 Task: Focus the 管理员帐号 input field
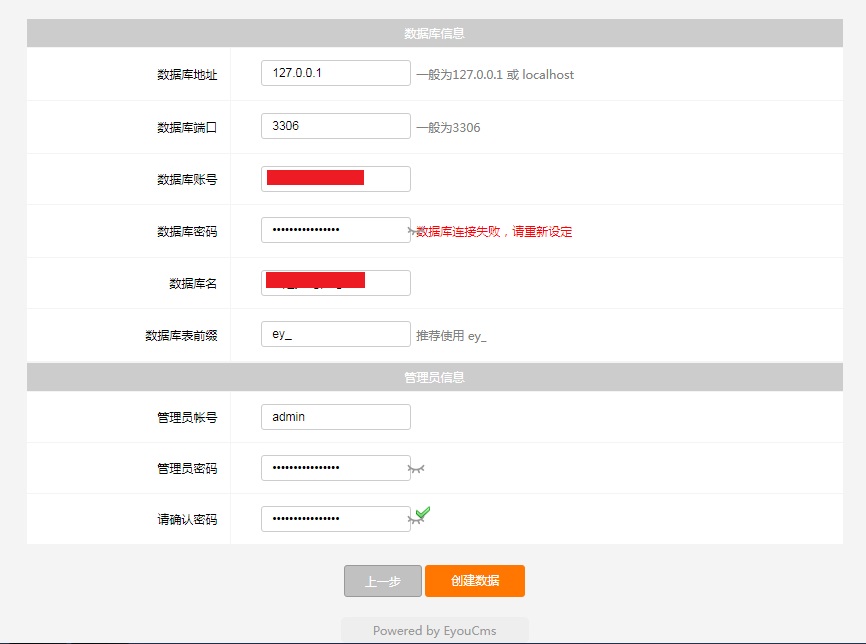pos(336,417)
